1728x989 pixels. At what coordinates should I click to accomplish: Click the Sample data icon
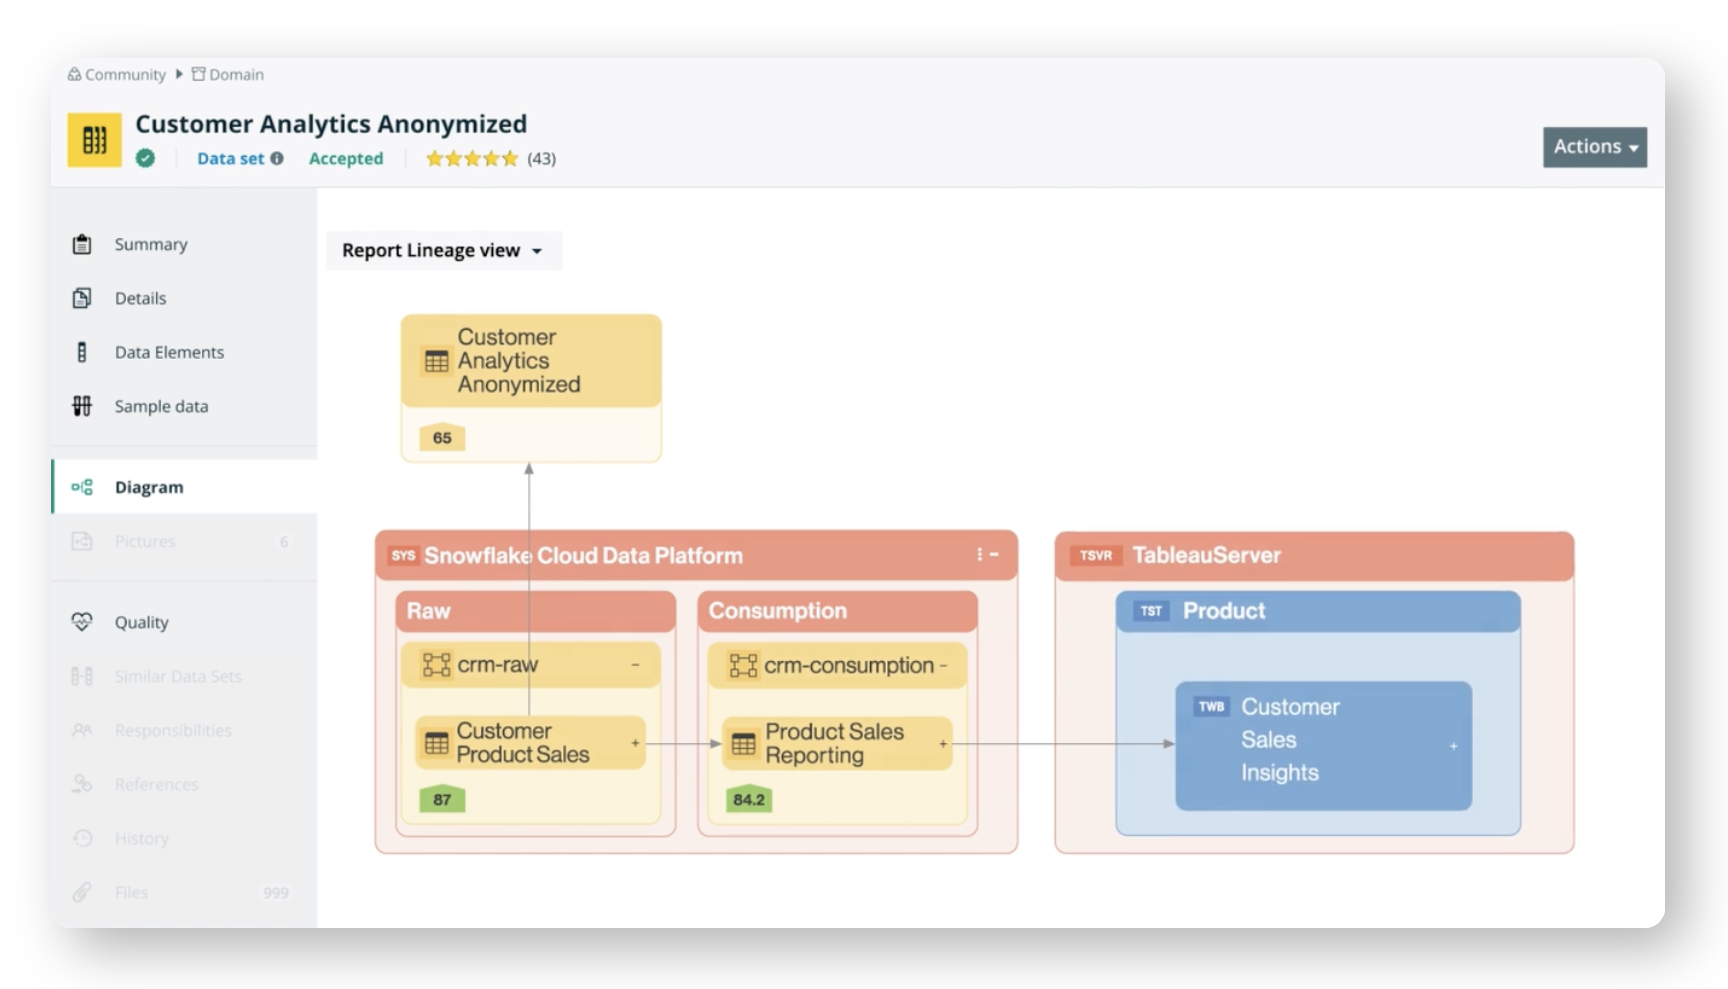point(82,406)
